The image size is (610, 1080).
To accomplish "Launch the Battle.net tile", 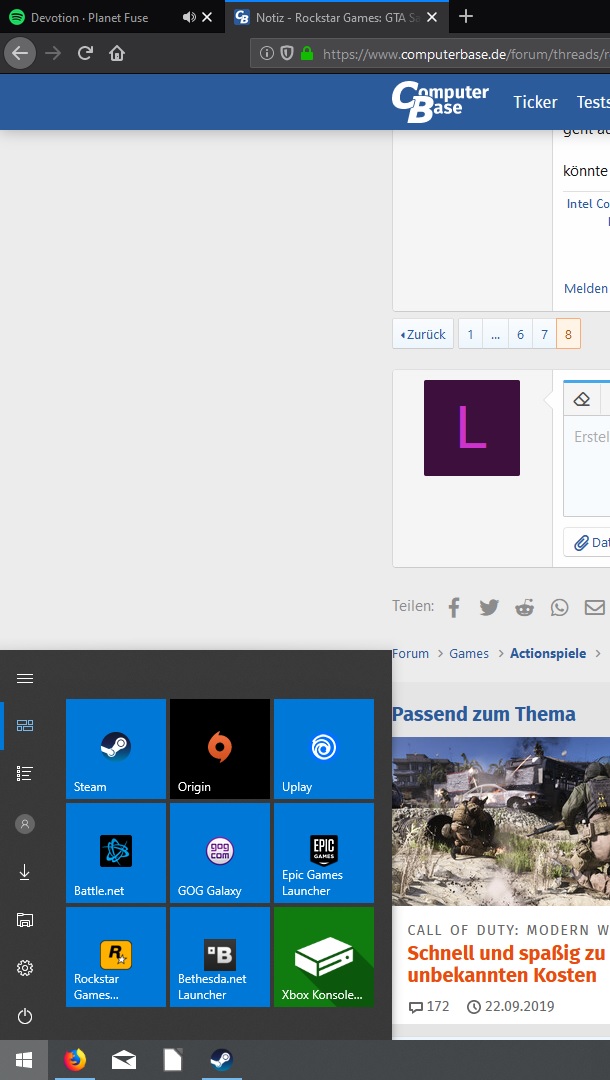I will [116, 853].
